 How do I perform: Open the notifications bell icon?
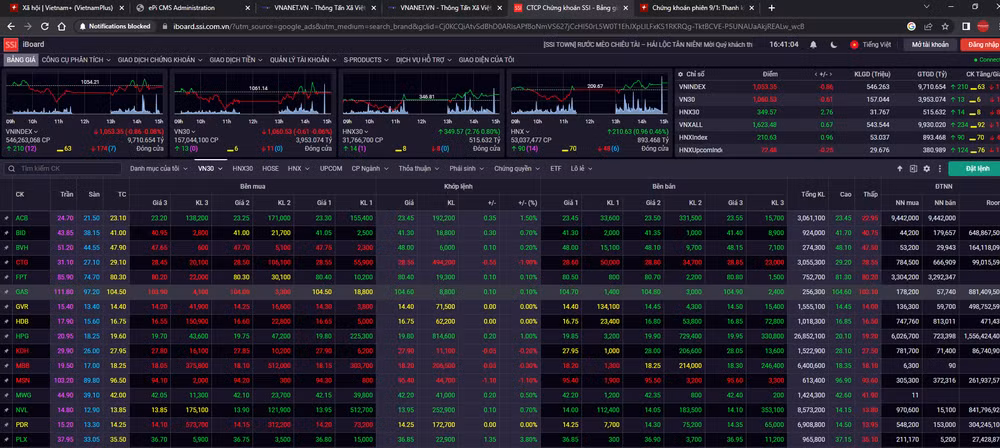click(x=813, y=45)
